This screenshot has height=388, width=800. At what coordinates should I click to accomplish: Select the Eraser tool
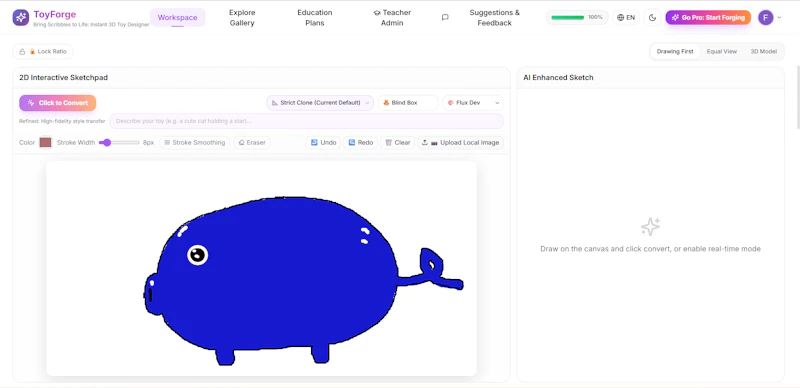(253, 142)
